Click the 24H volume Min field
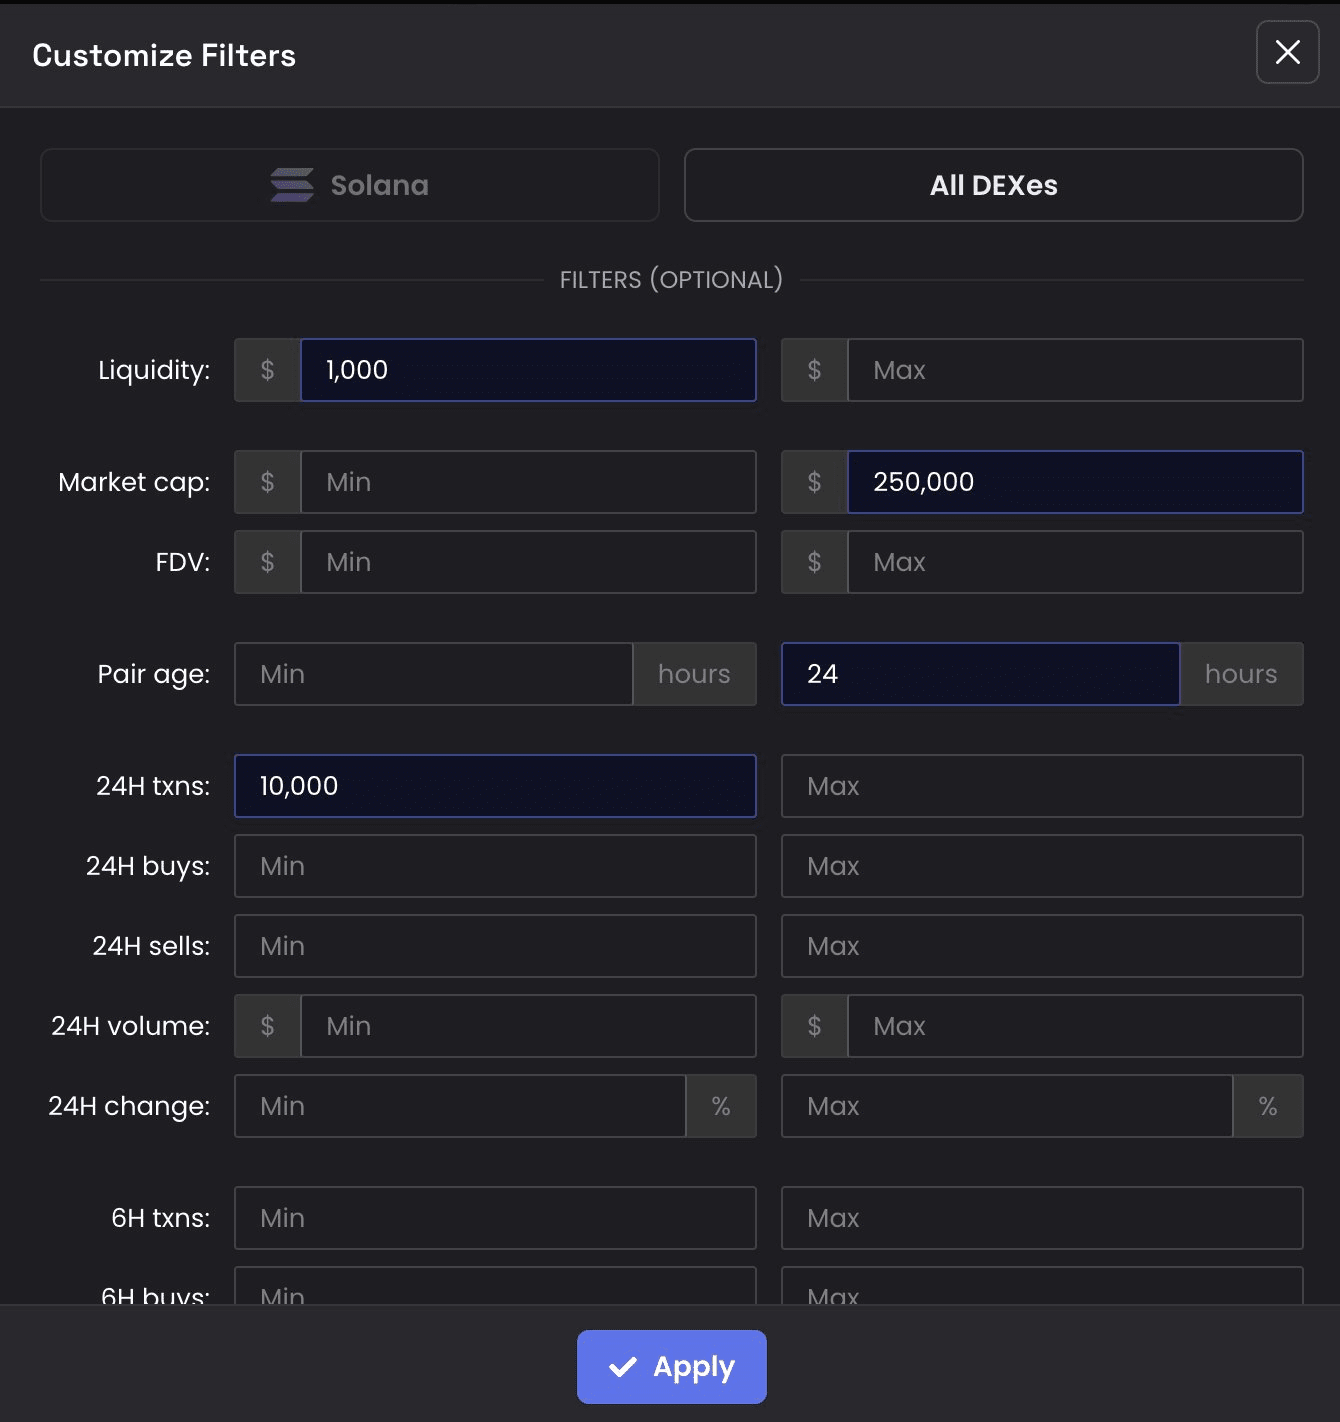This screenshot has height=1422, width=1340. point(527,1026)
